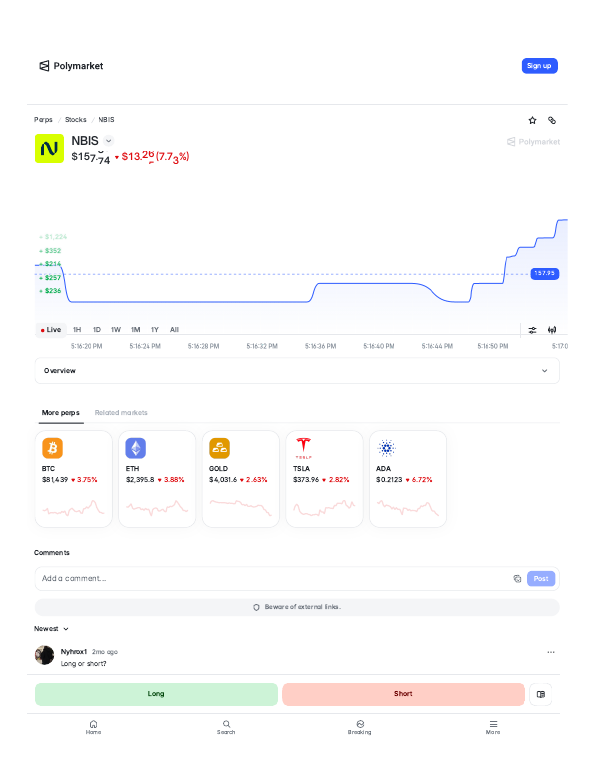Copy link with the chain icon
595x770 pixels.
click(x=552, y=120)
